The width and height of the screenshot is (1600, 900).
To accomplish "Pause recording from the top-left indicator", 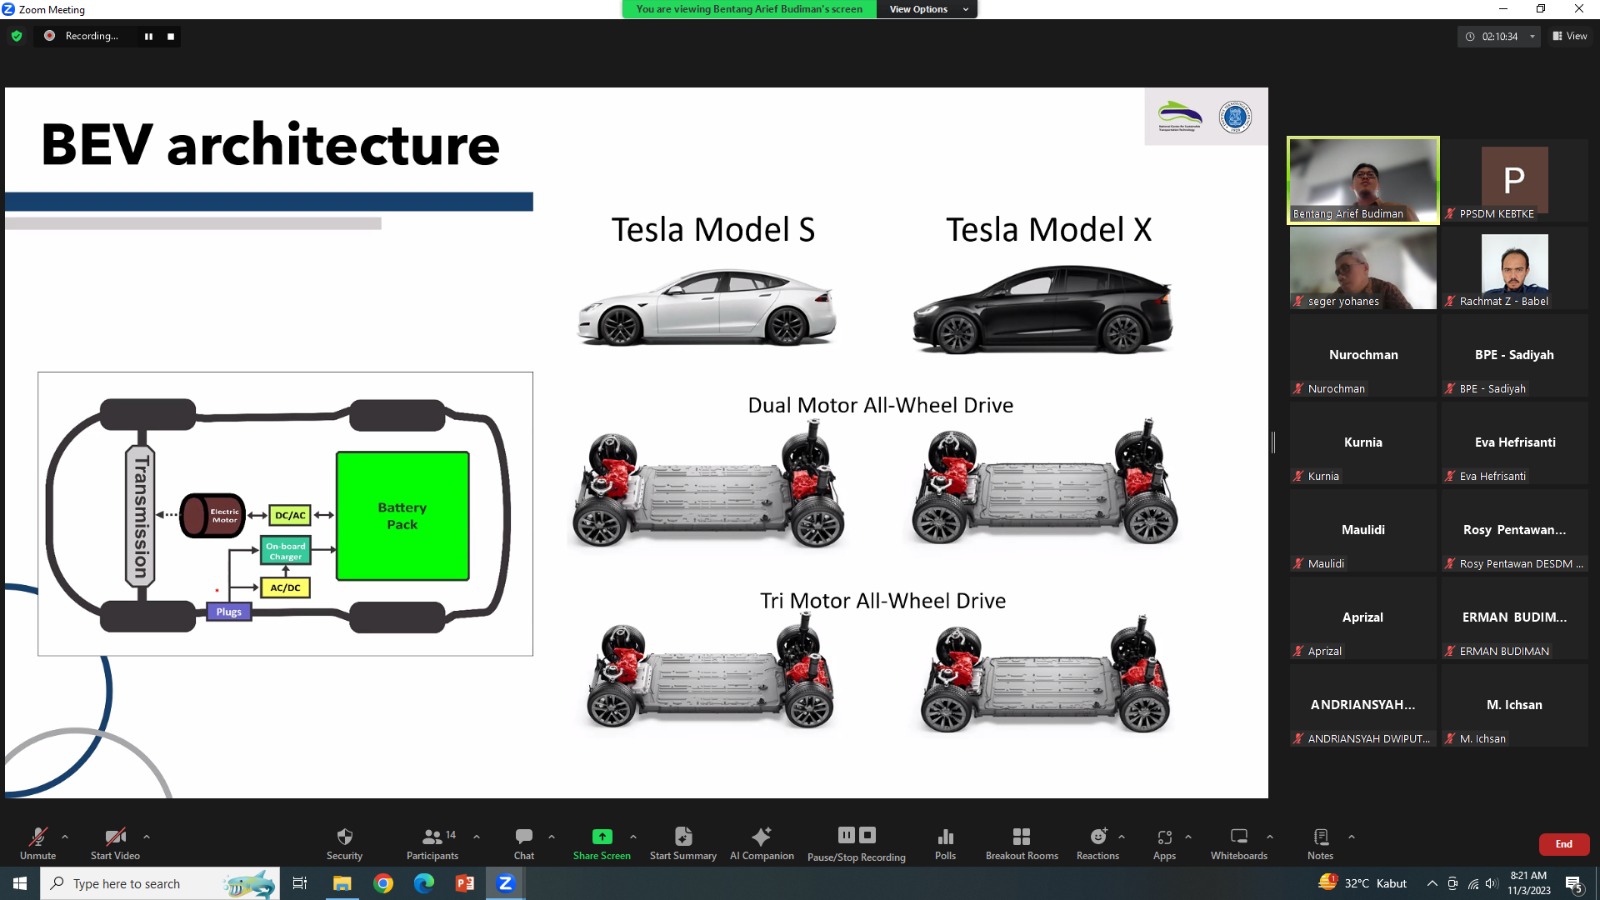I will click(149, 36).
